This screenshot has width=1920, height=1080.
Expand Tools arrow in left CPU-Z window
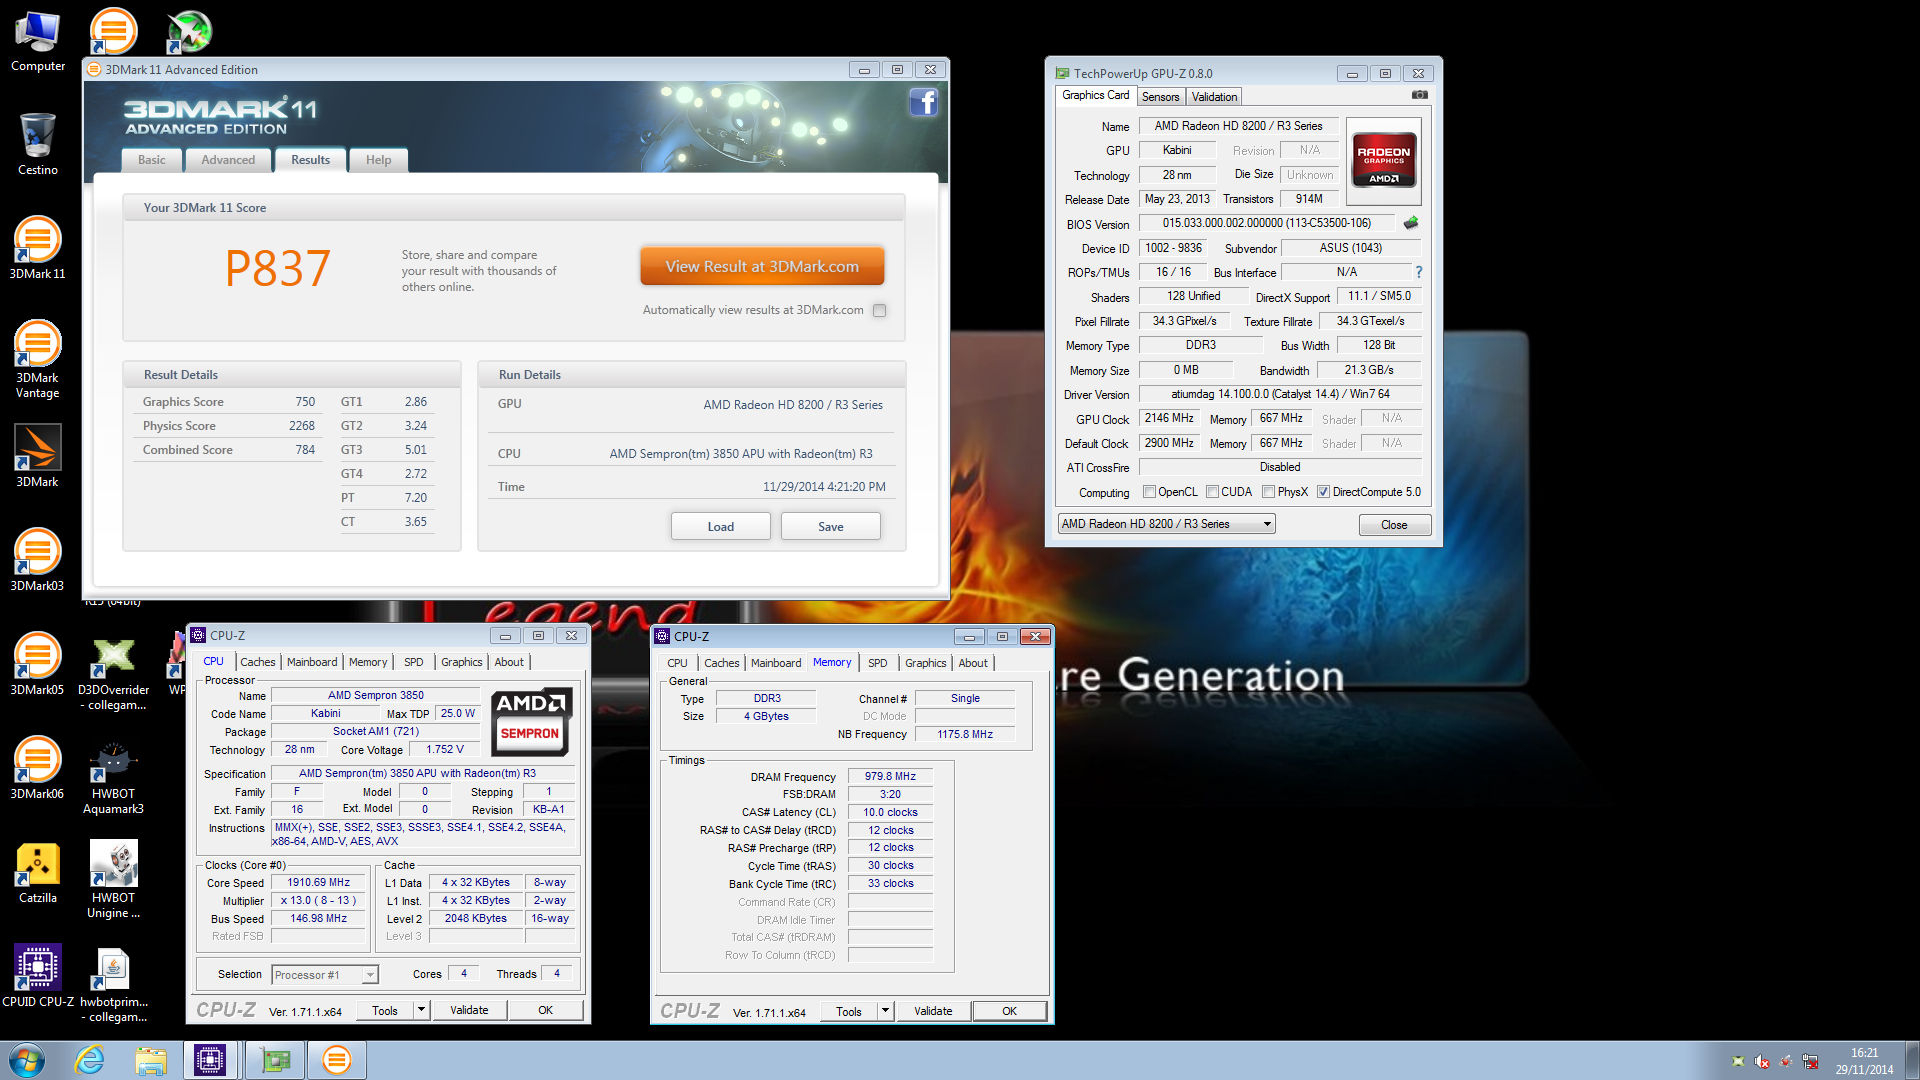422,1010
